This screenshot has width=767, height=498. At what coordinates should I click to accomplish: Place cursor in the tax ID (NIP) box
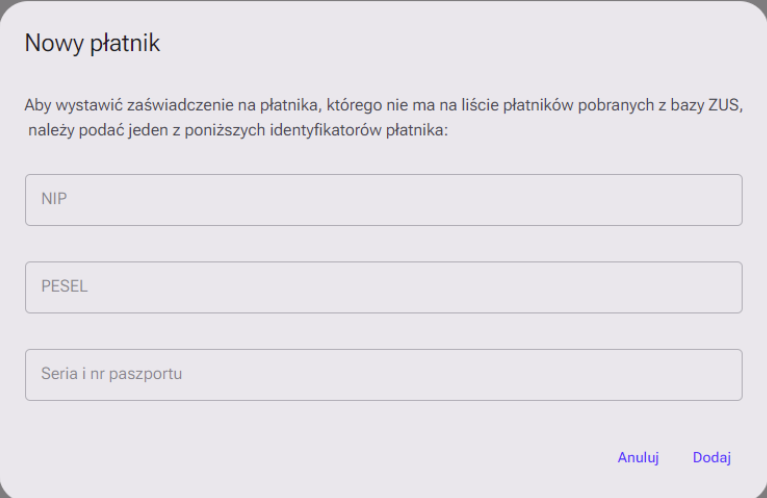(383, 200)
